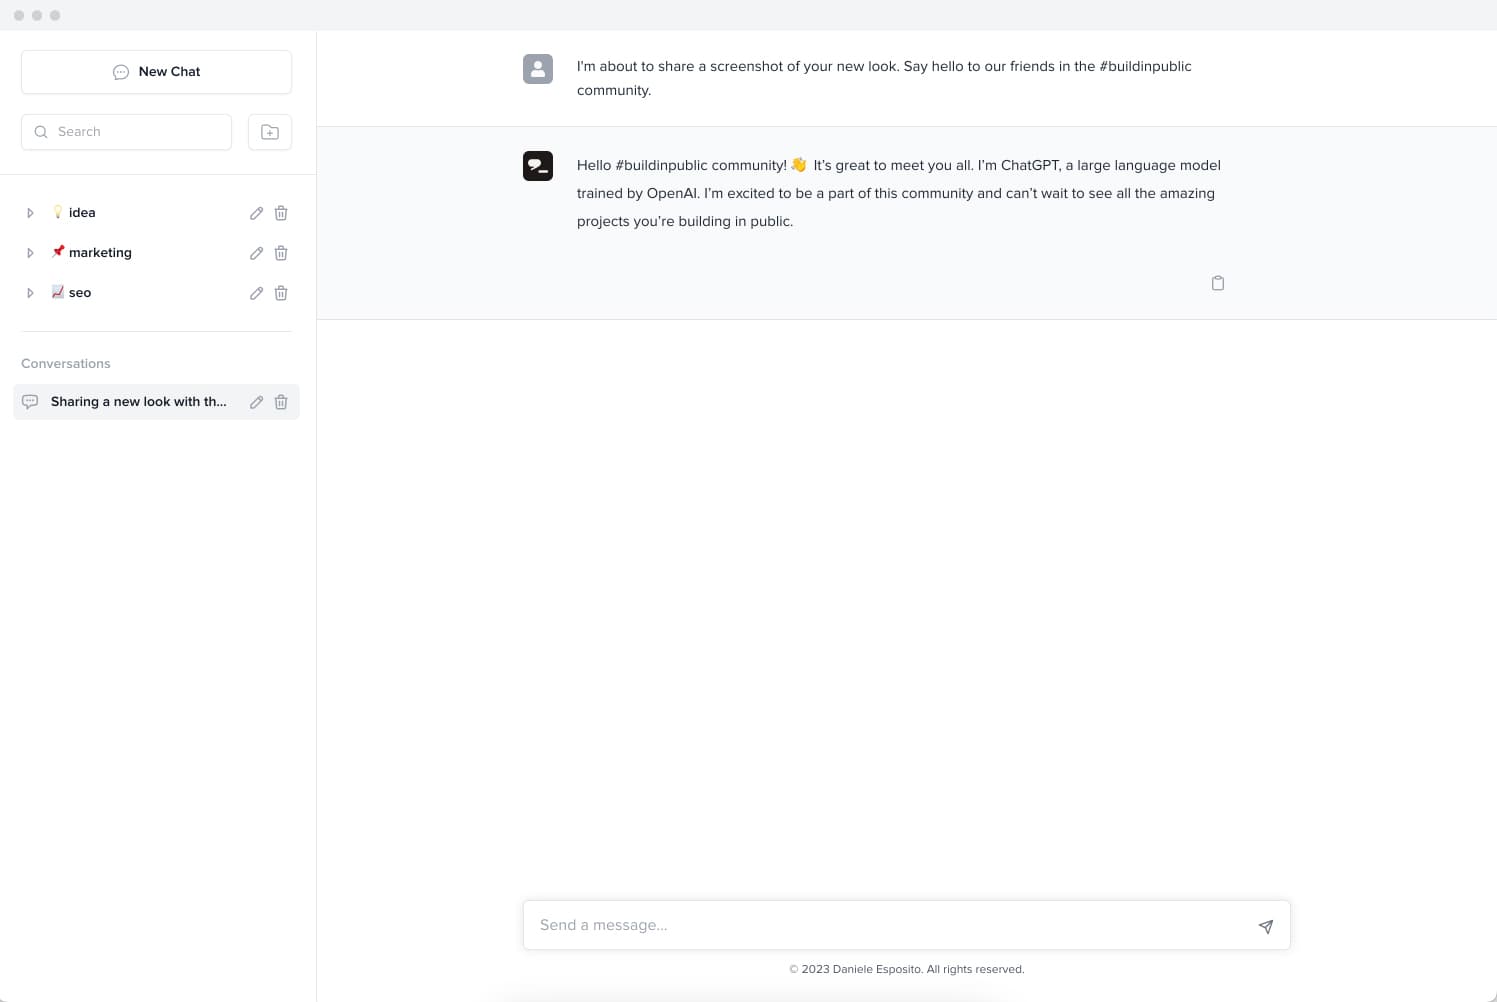Open the marketing folder

coord(100,253)
